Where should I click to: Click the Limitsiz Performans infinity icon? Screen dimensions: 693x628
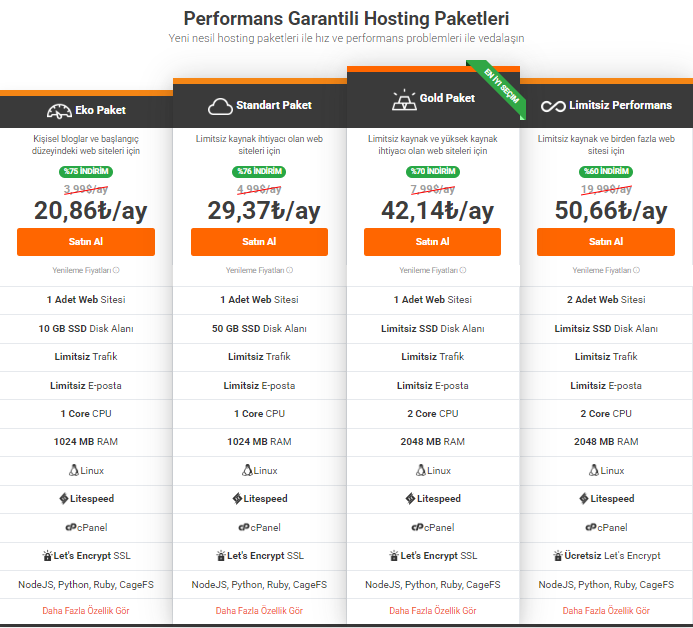pos(553,105)
